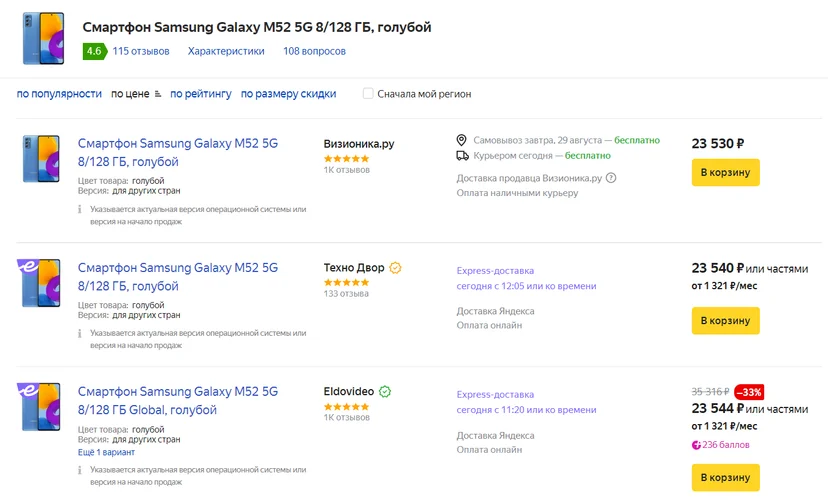Sort offers by по размеру скидки
This screenshot has width=828, height=500.
coord(288,94)
